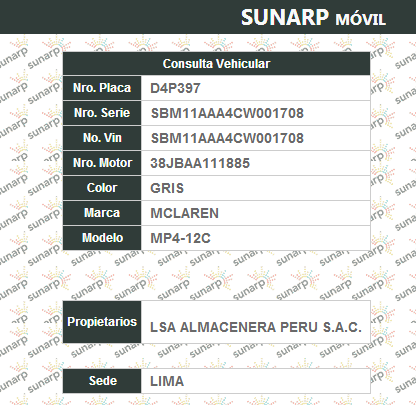This screenshot has width=416, height=406.
Task: Select the Nro. Serie value SBM11AAA4CW001708
Action: 227,113
